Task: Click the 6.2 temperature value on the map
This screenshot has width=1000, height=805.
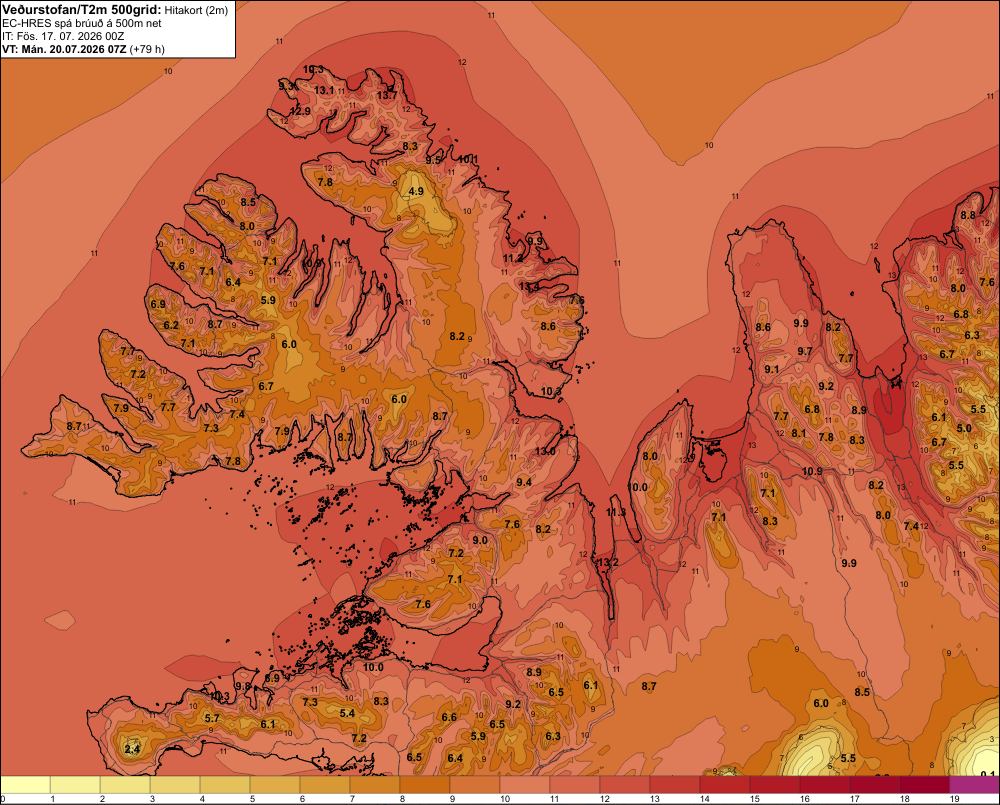Action: (x=171, y=325)
